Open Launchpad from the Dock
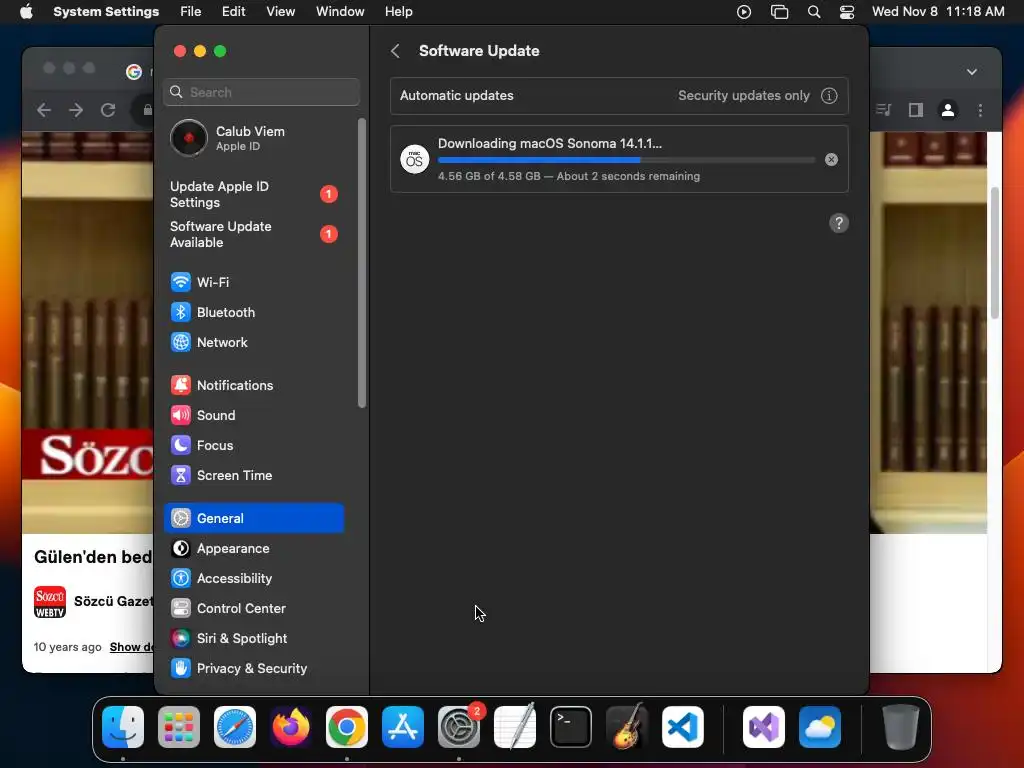Viewport: 1024px width, 768px height. tap(179, 727)
